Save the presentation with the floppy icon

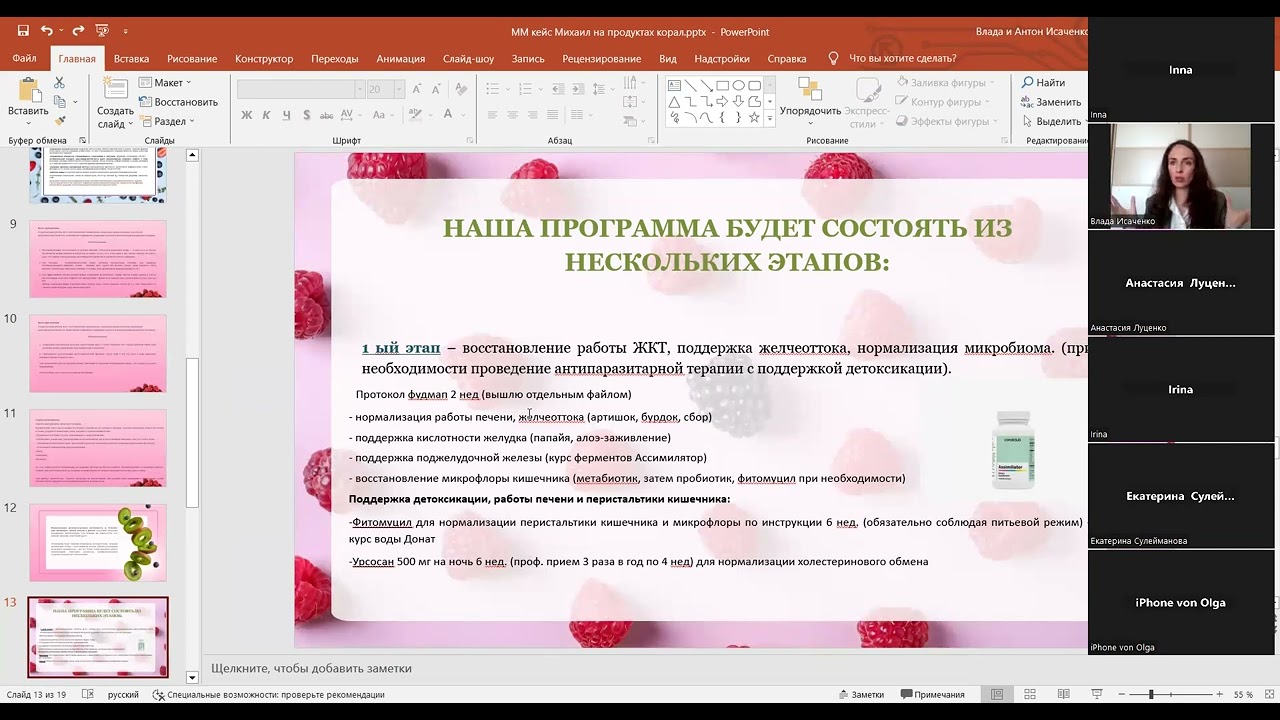coord(23,31)
